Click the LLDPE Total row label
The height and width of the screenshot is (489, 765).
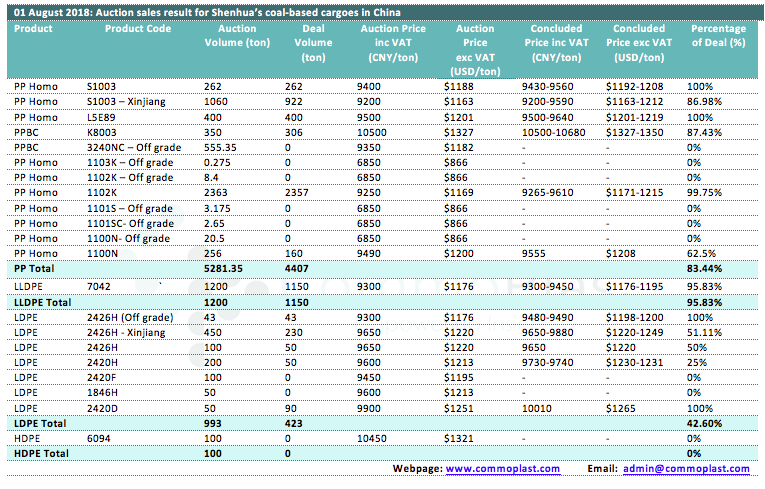point(43,300)
